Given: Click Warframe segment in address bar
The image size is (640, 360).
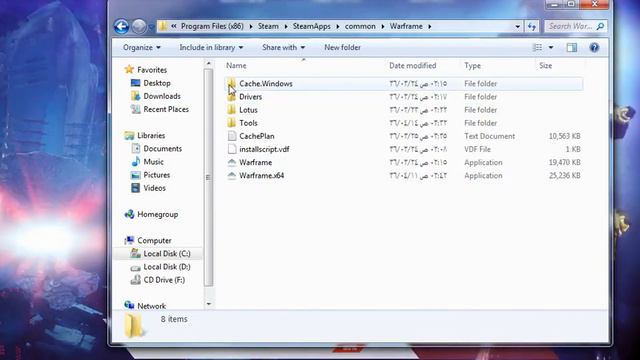Looking at the screenshot, I should click(406, 26).
